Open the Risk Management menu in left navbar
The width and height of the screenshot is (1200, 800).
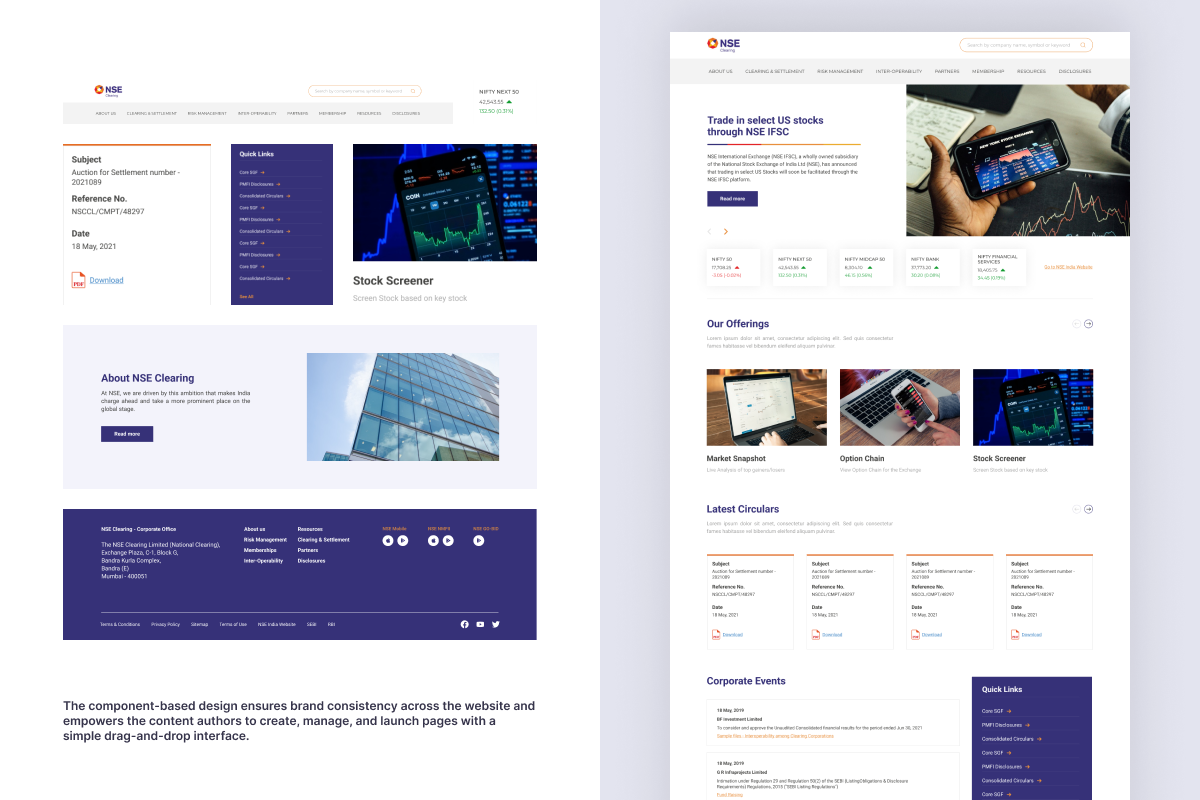(207, 114)
